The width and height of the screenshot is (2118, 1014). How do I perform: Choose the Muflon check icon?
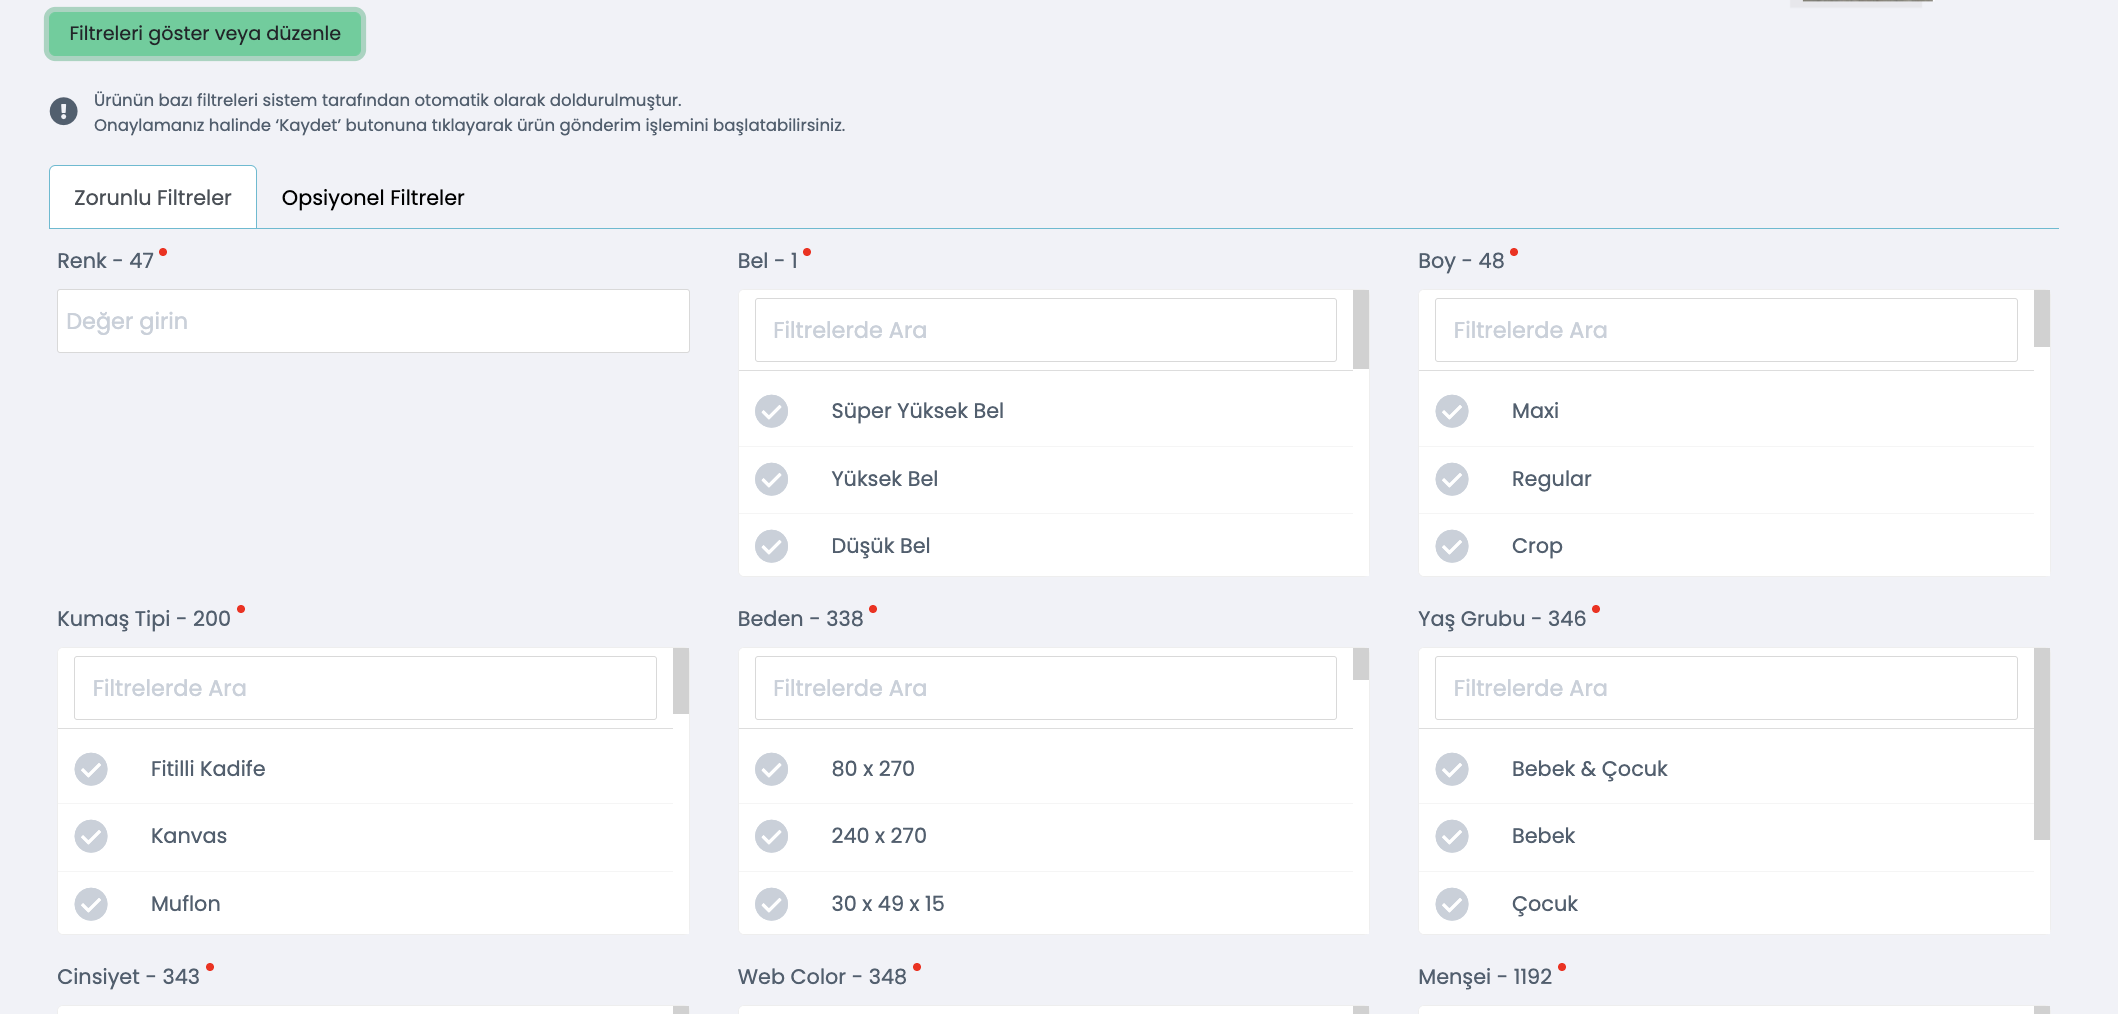click(x=91, y=904)
